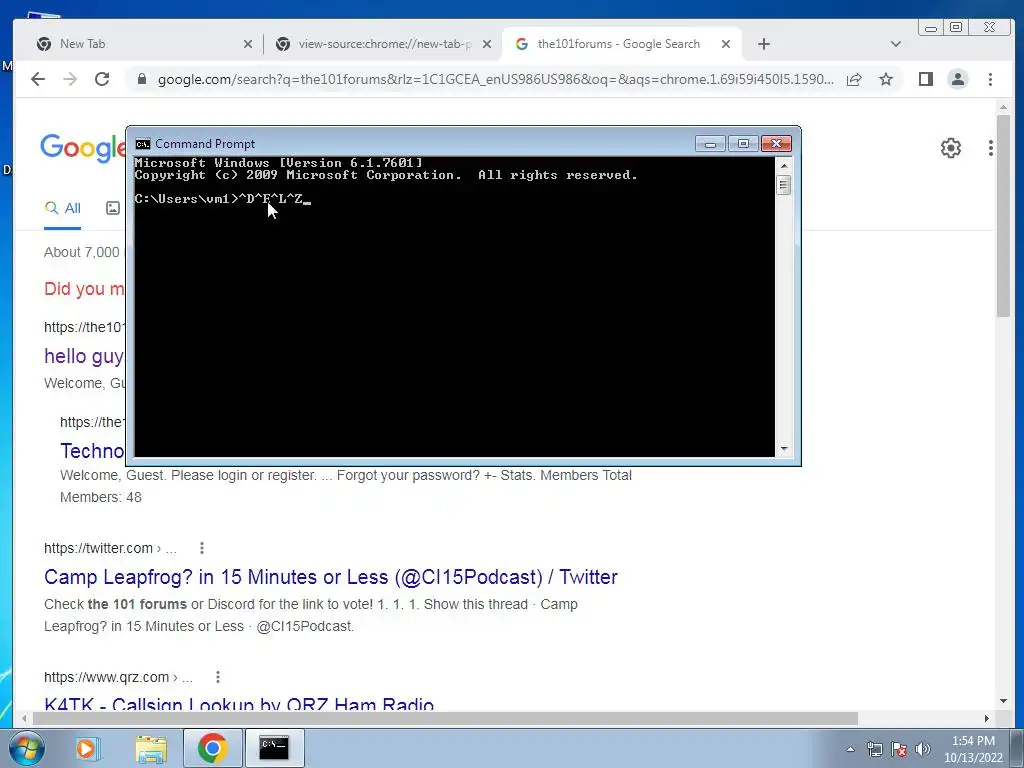Image resolution: width=1024 pixels, height=768 pixels.
Task: Click the volume speaker tray icon
Action: [923, 749]
